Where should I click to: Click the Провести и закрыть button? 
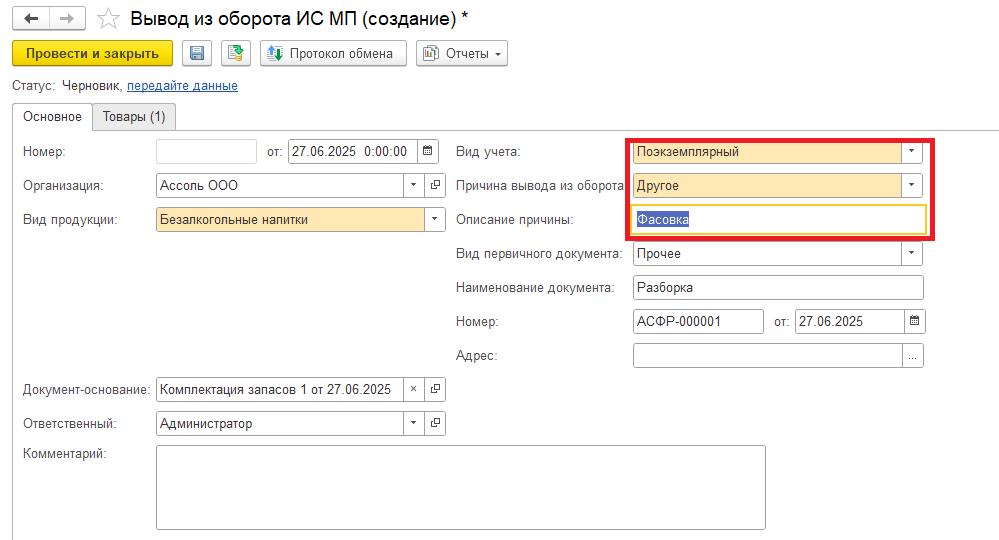[x=92, y=53]
